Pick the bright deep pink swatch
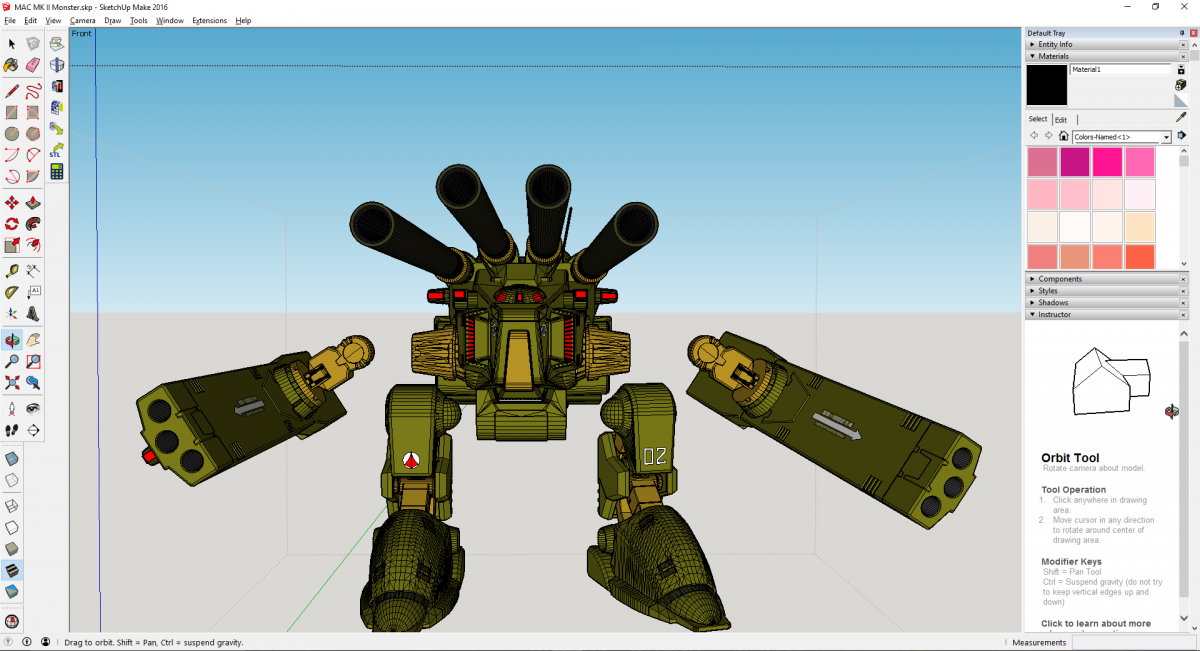 1108,162
